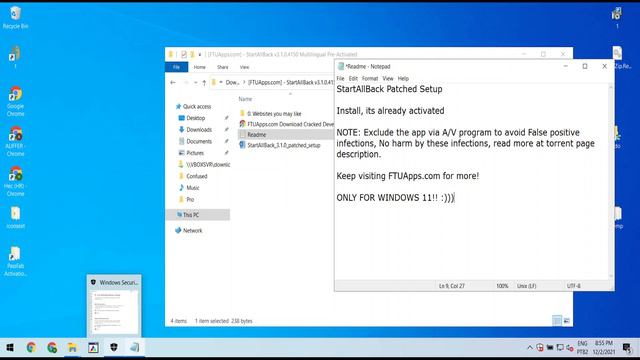Click the ENG language indicator
This screenshot has height=360, width=640.
click(x=582, y=343)
